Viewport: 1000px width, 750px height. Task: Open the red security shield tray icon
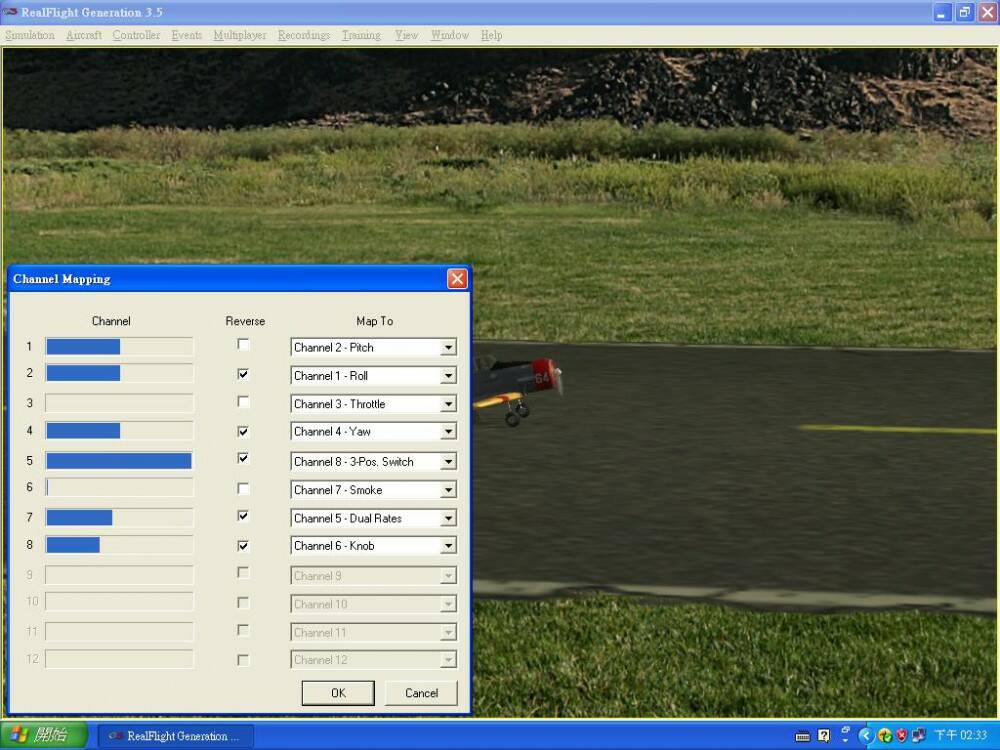point(901,735)
